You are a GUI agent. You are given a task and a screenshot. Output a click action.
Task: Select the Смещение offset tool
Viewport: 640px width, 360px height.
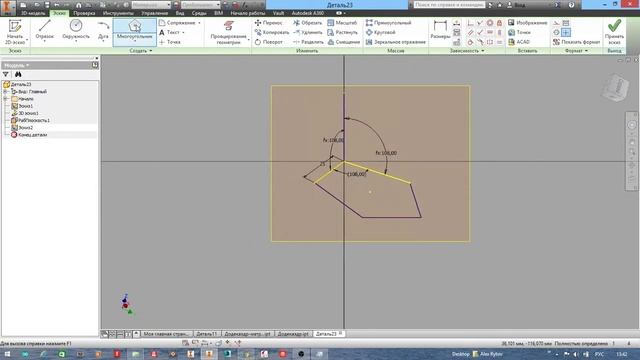click(x=344, y=42)
